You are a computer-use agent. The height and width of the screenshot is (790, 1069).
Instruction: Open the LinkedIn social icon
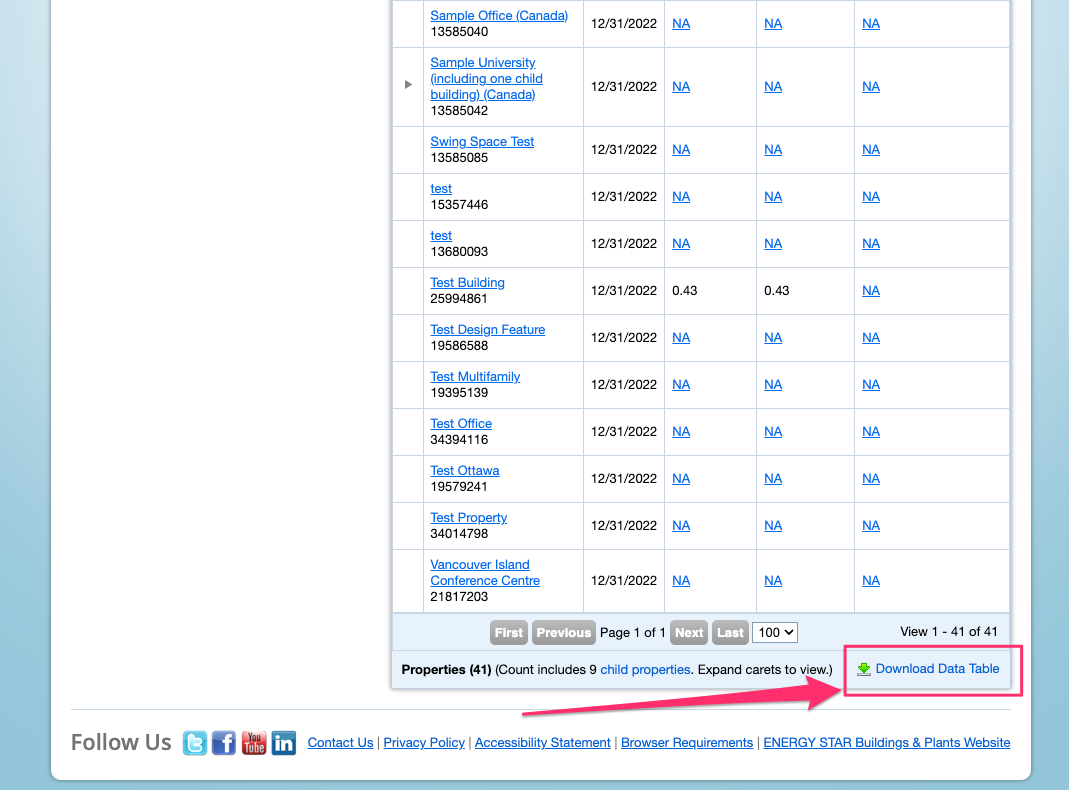click(x=284, y=743)
